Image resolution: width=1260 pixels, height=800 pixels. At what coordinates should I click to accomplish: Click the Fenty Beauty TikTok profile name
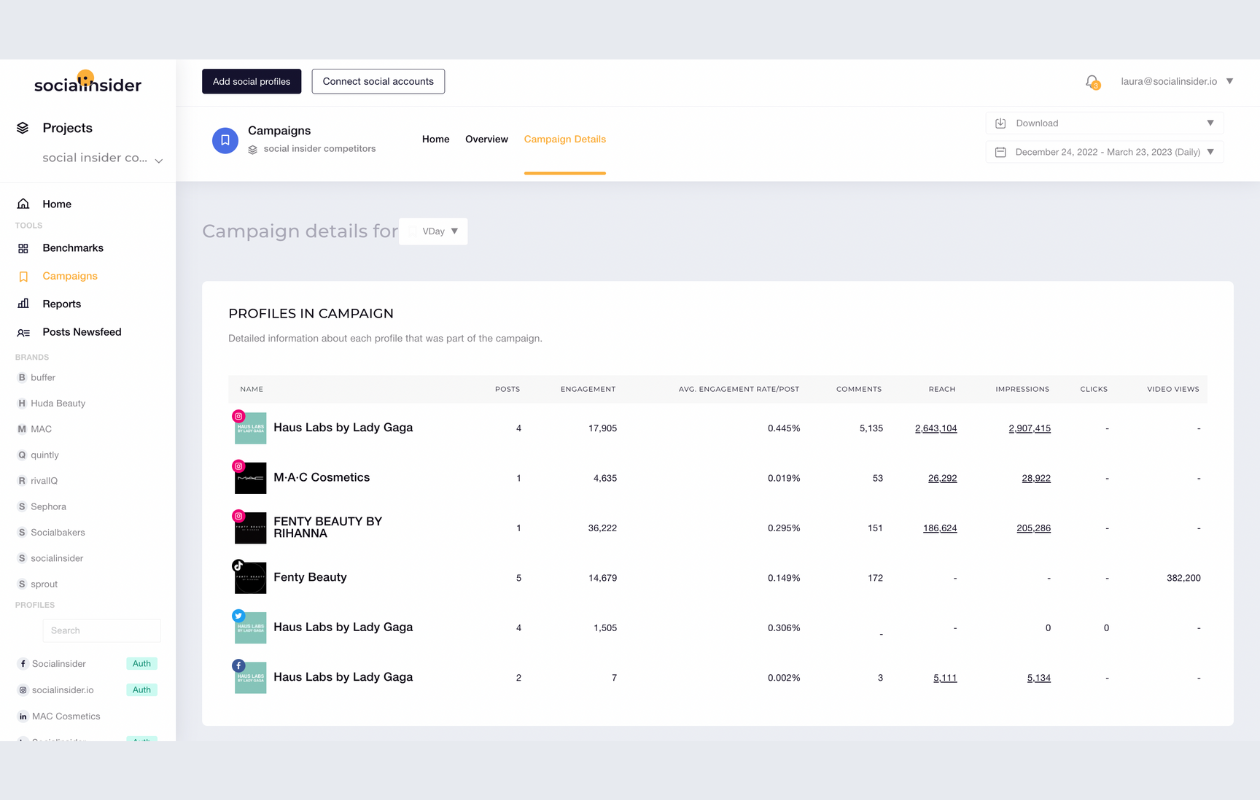coord(310,577)
